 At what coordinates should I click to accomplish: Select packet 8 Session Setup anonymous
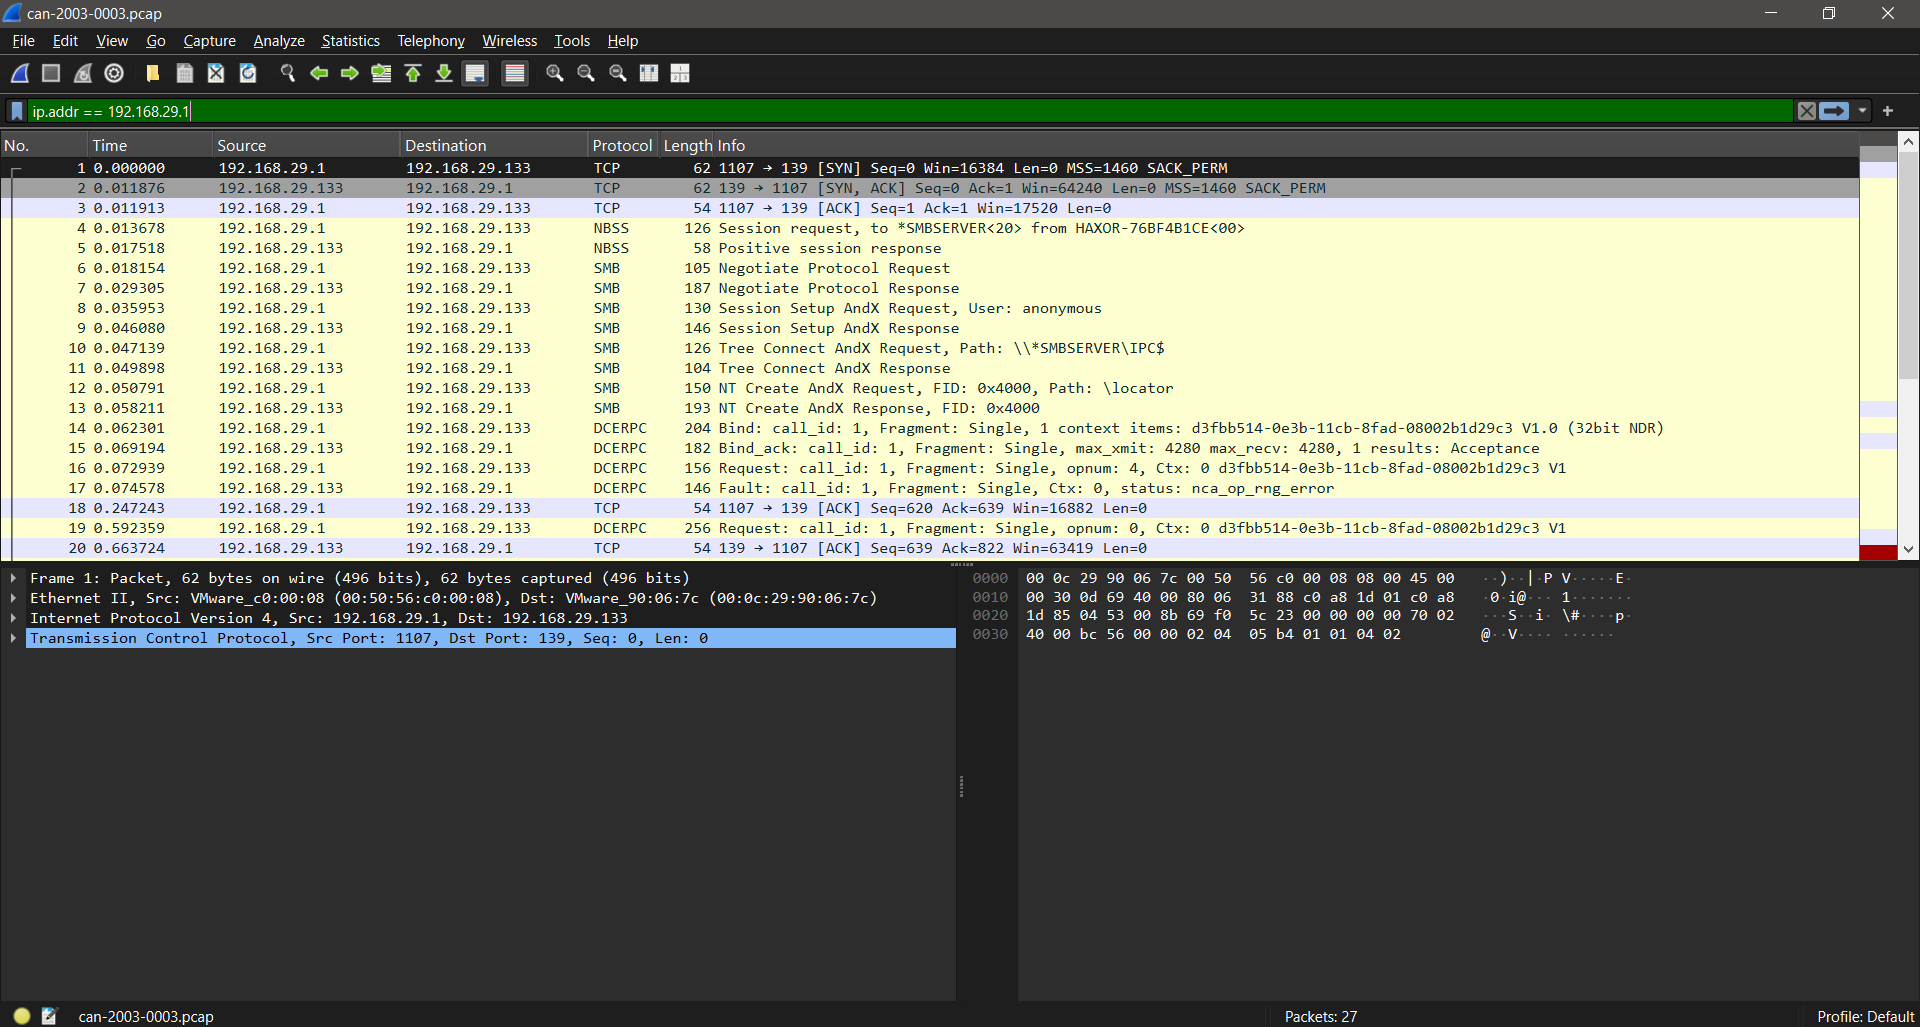tap(930, 308)
